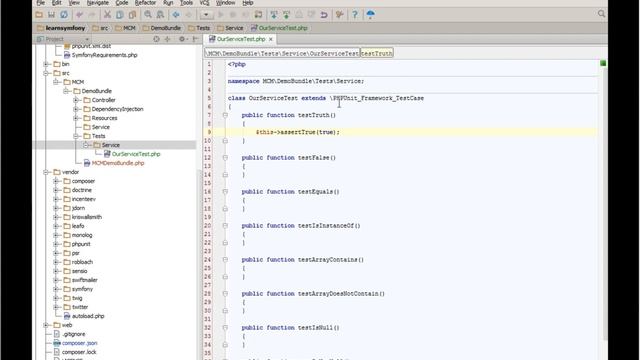Screen dimensions: 640x360
Task: Click the Hide Project panel icon
Action: click(195, 39)
